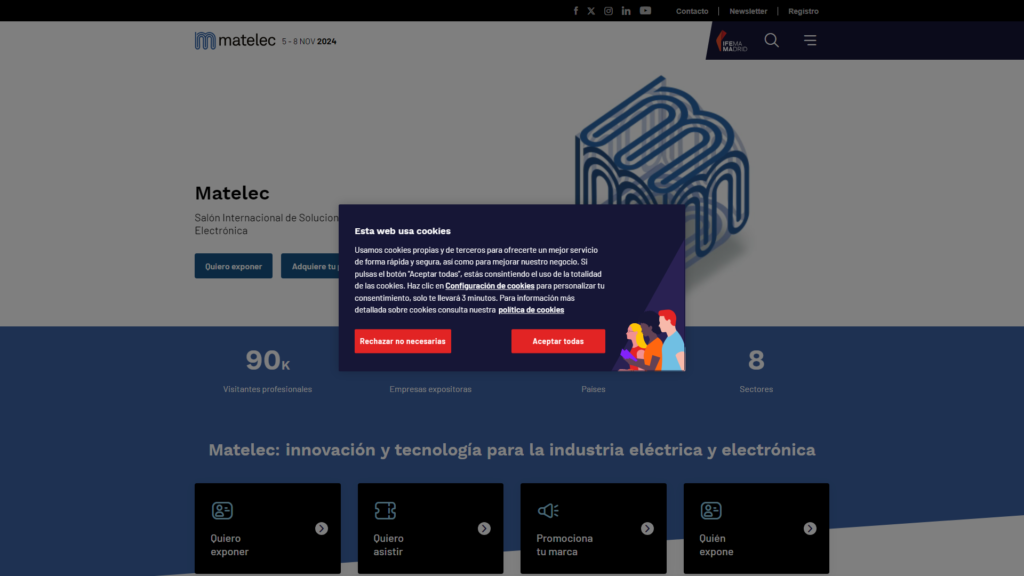Image resolution: width=1024 pixels, height=576 pixels.
Task: Click Rechazar no necesarias button
Action: (402, 341)
